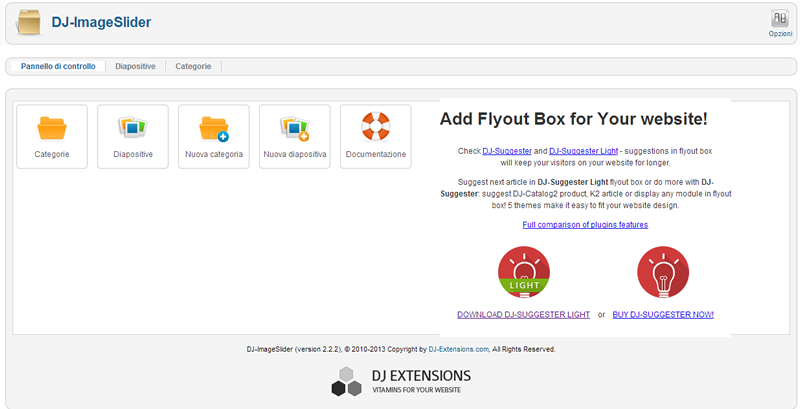Click the Opzioni label text
Image resolution: width=800 pixels, height=409 pixels.
[780, 34]
